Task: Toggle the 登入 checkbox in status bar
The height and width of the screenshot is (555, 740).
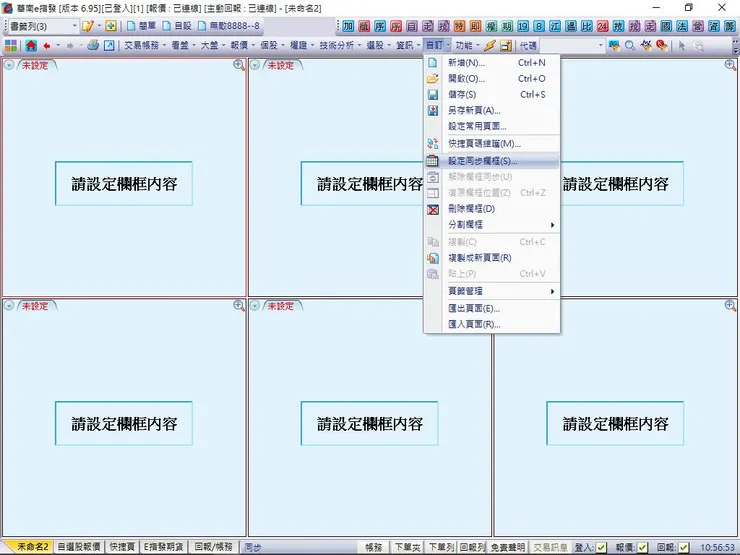Action: [601, 547]
